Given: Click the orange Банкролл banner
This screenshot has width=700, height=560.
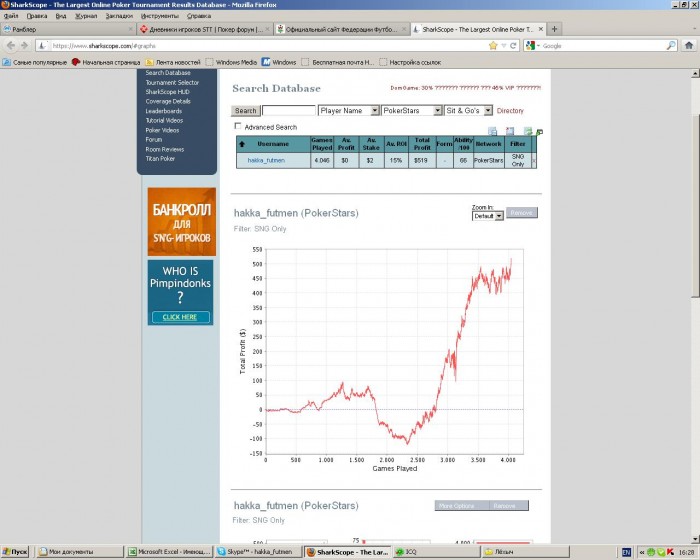Looking at the screenshot, I should click(182, 221).
